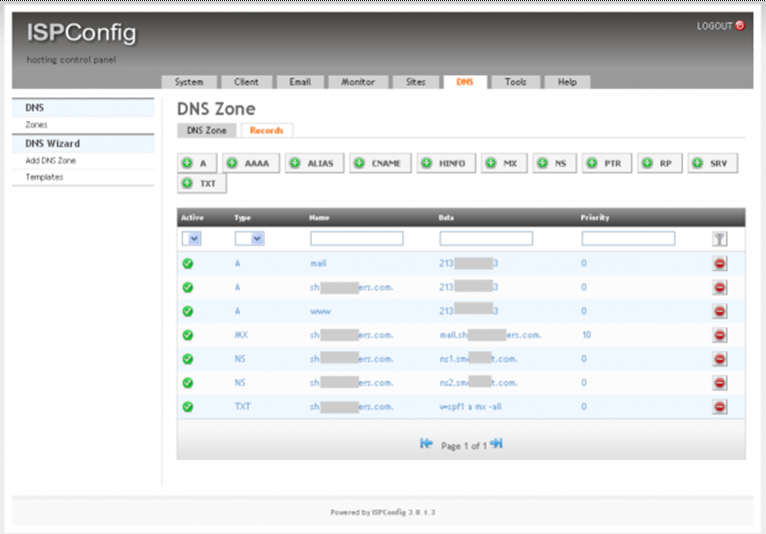
Task: Delete the ns2 NS record
Action: coord(720,383)
